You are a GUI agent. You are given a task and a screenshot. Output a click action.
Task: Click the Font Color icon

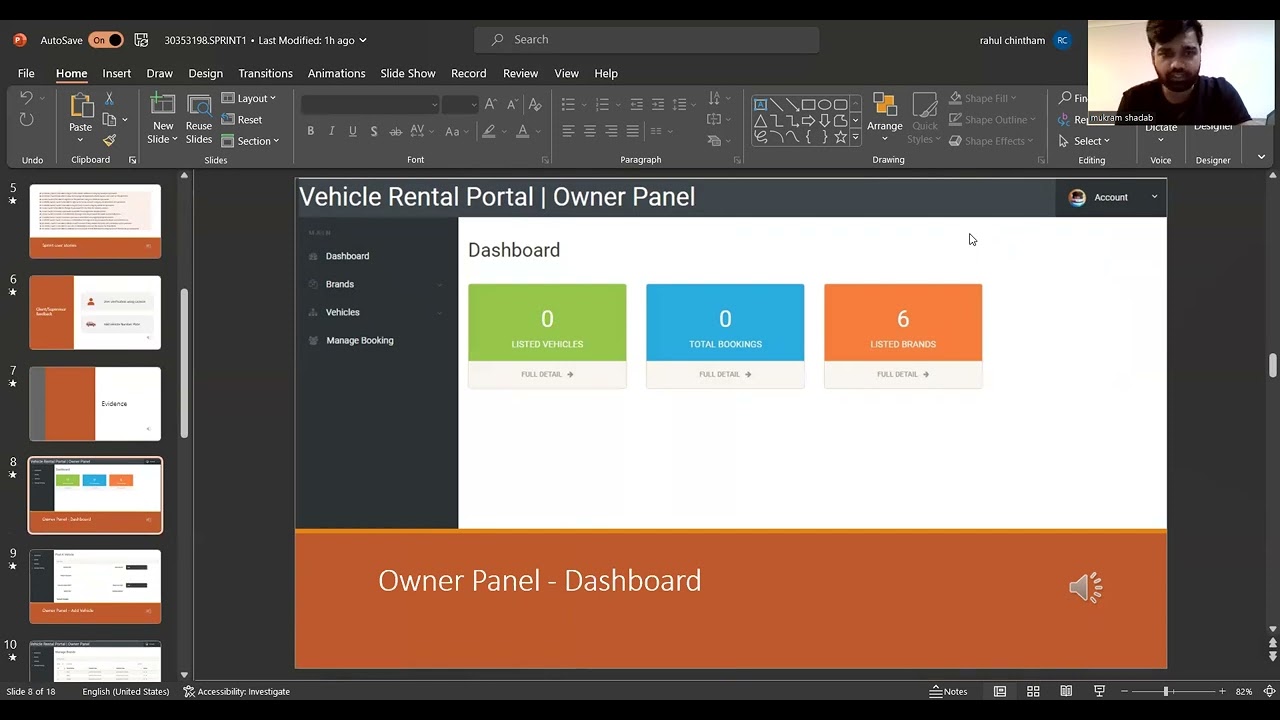(x=522, y=131)
